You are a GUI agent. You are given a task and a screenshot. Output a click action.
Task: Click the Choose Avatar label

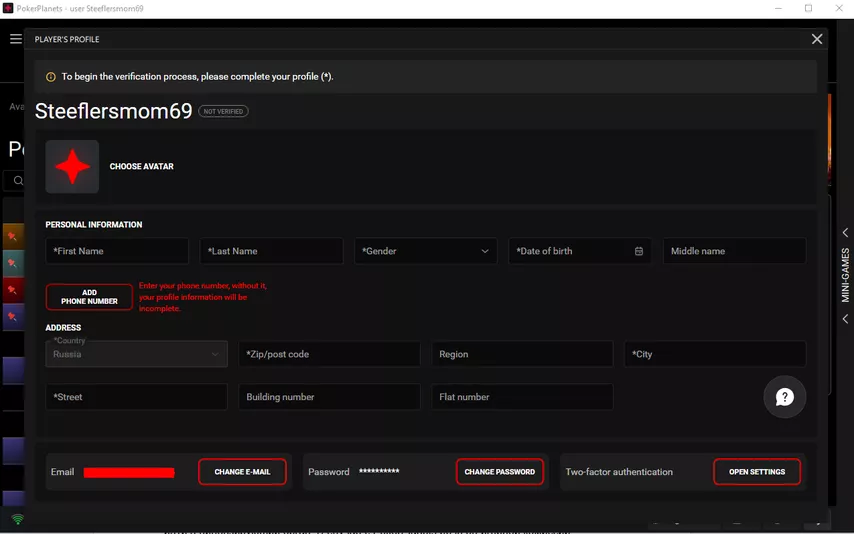[x=141, y=167]
